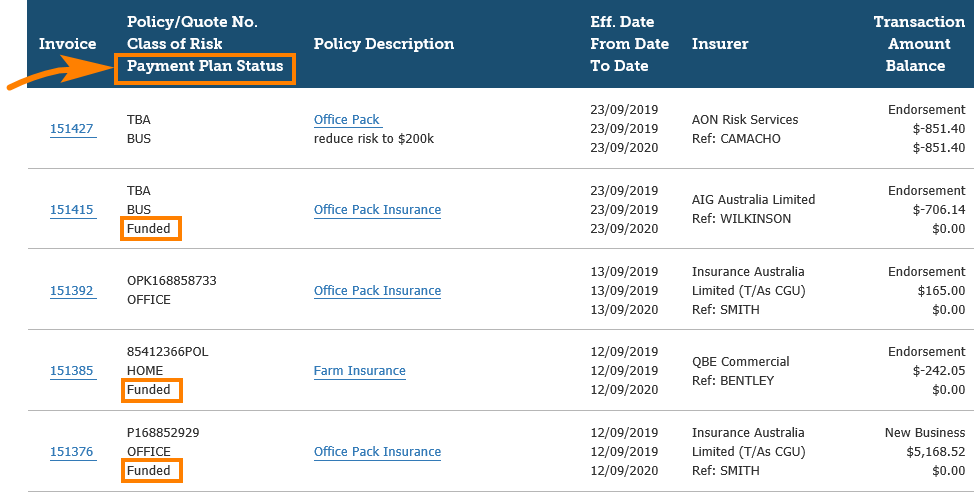Click the Invoice column header
This screenshot has height=493, width=974.
[x=67, y=44]
